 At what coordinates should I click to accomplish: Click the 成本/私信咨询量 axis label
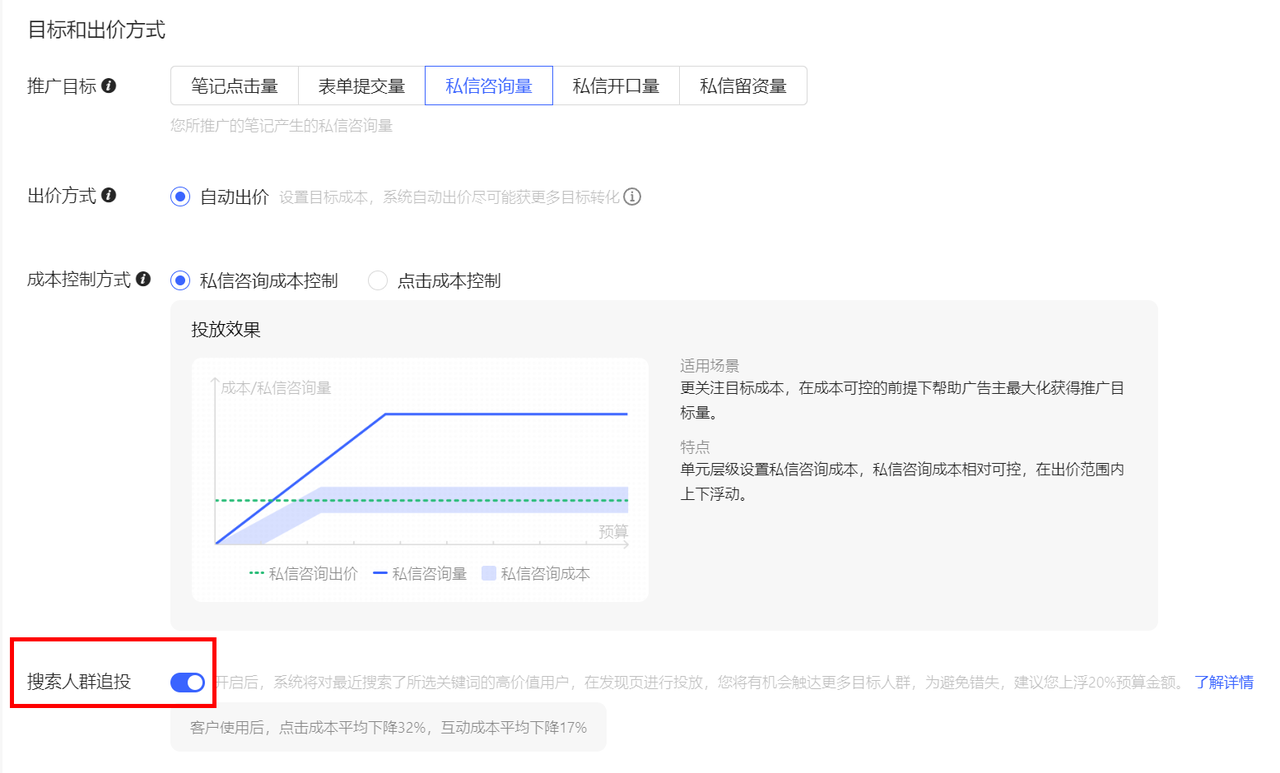(276, 387)
